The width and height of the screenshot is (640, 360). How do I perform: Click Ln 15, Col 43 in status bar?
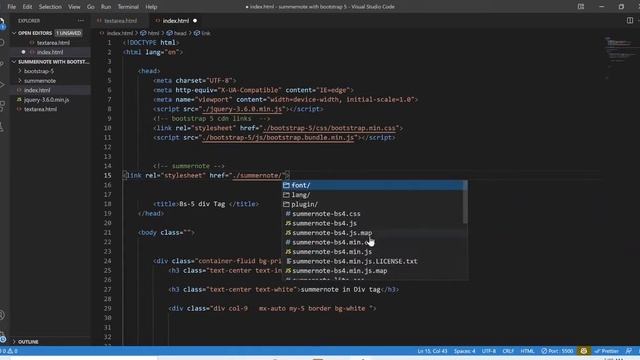(432, 351)
